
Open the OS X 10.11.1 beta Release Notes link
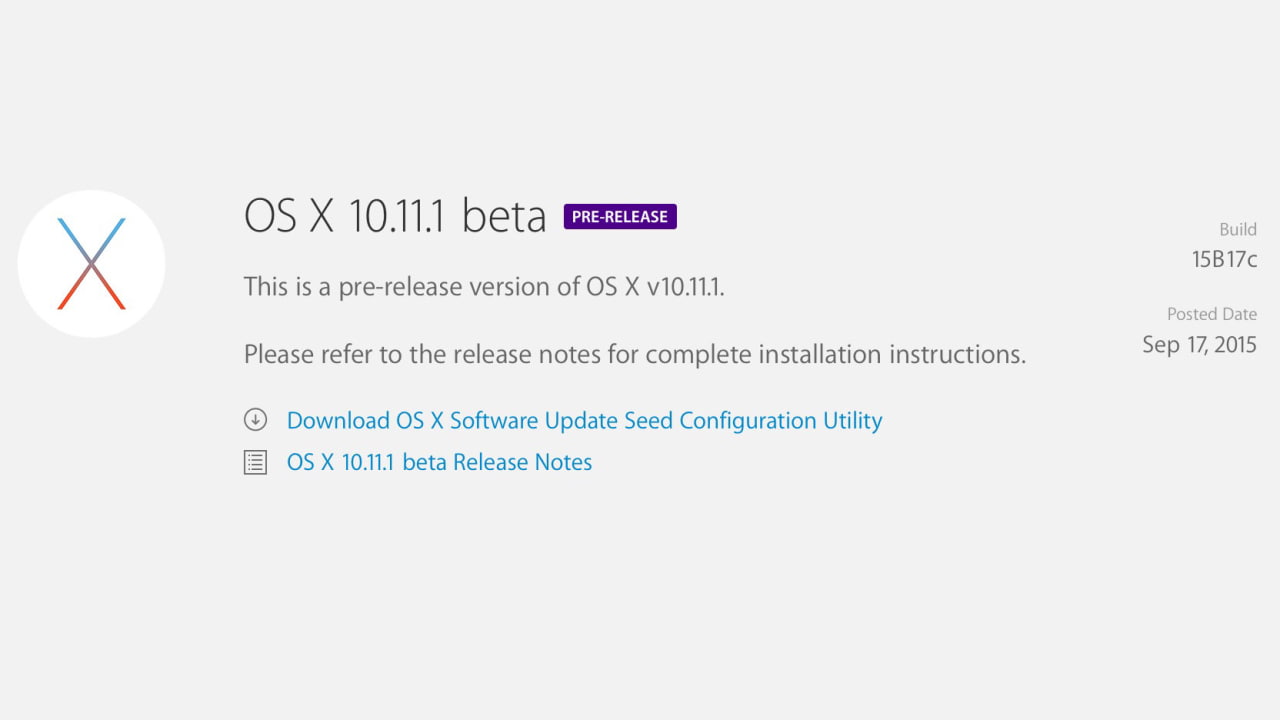tap(439, 462)
